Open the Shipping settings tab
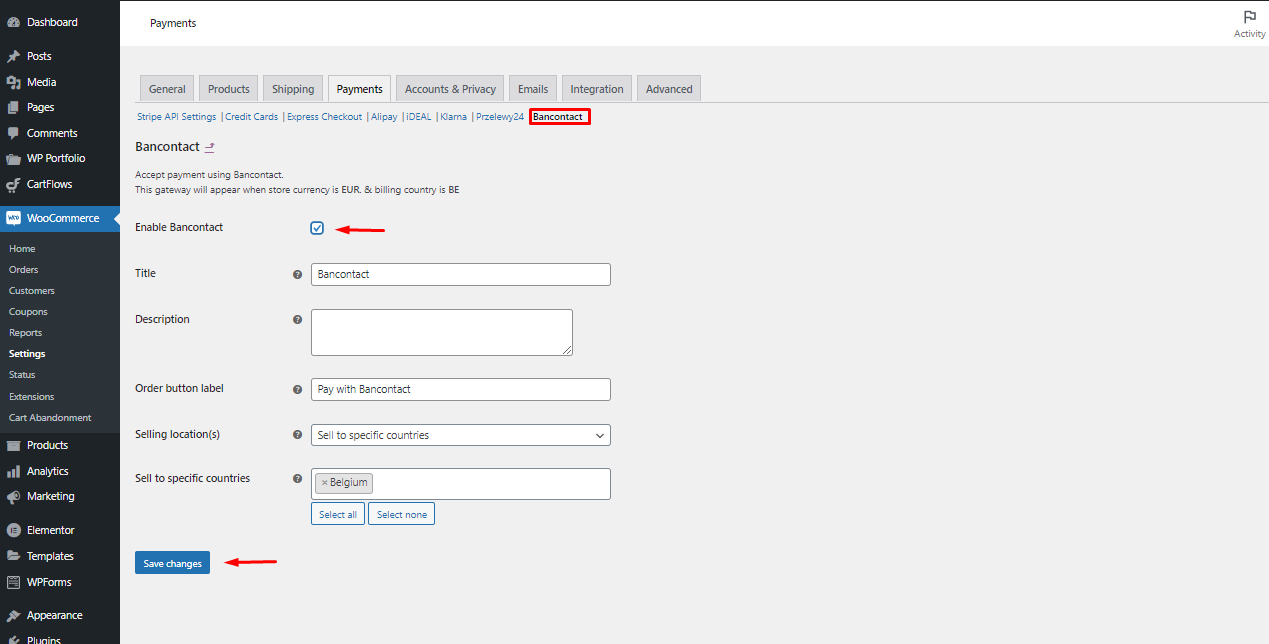The image size is (1269, 644). coord(293,89)
